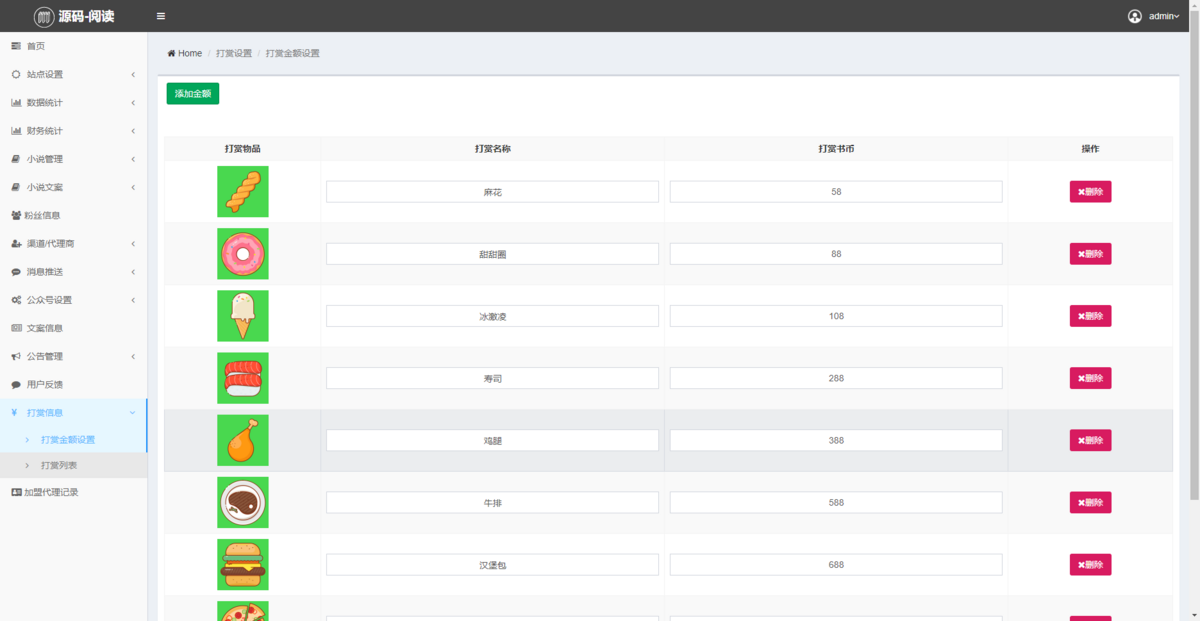This screenshot has width=1200, height=621.
Task: Click the 甜甜圈 name input field
Action: pyautogui.click(x=492, y=254)
